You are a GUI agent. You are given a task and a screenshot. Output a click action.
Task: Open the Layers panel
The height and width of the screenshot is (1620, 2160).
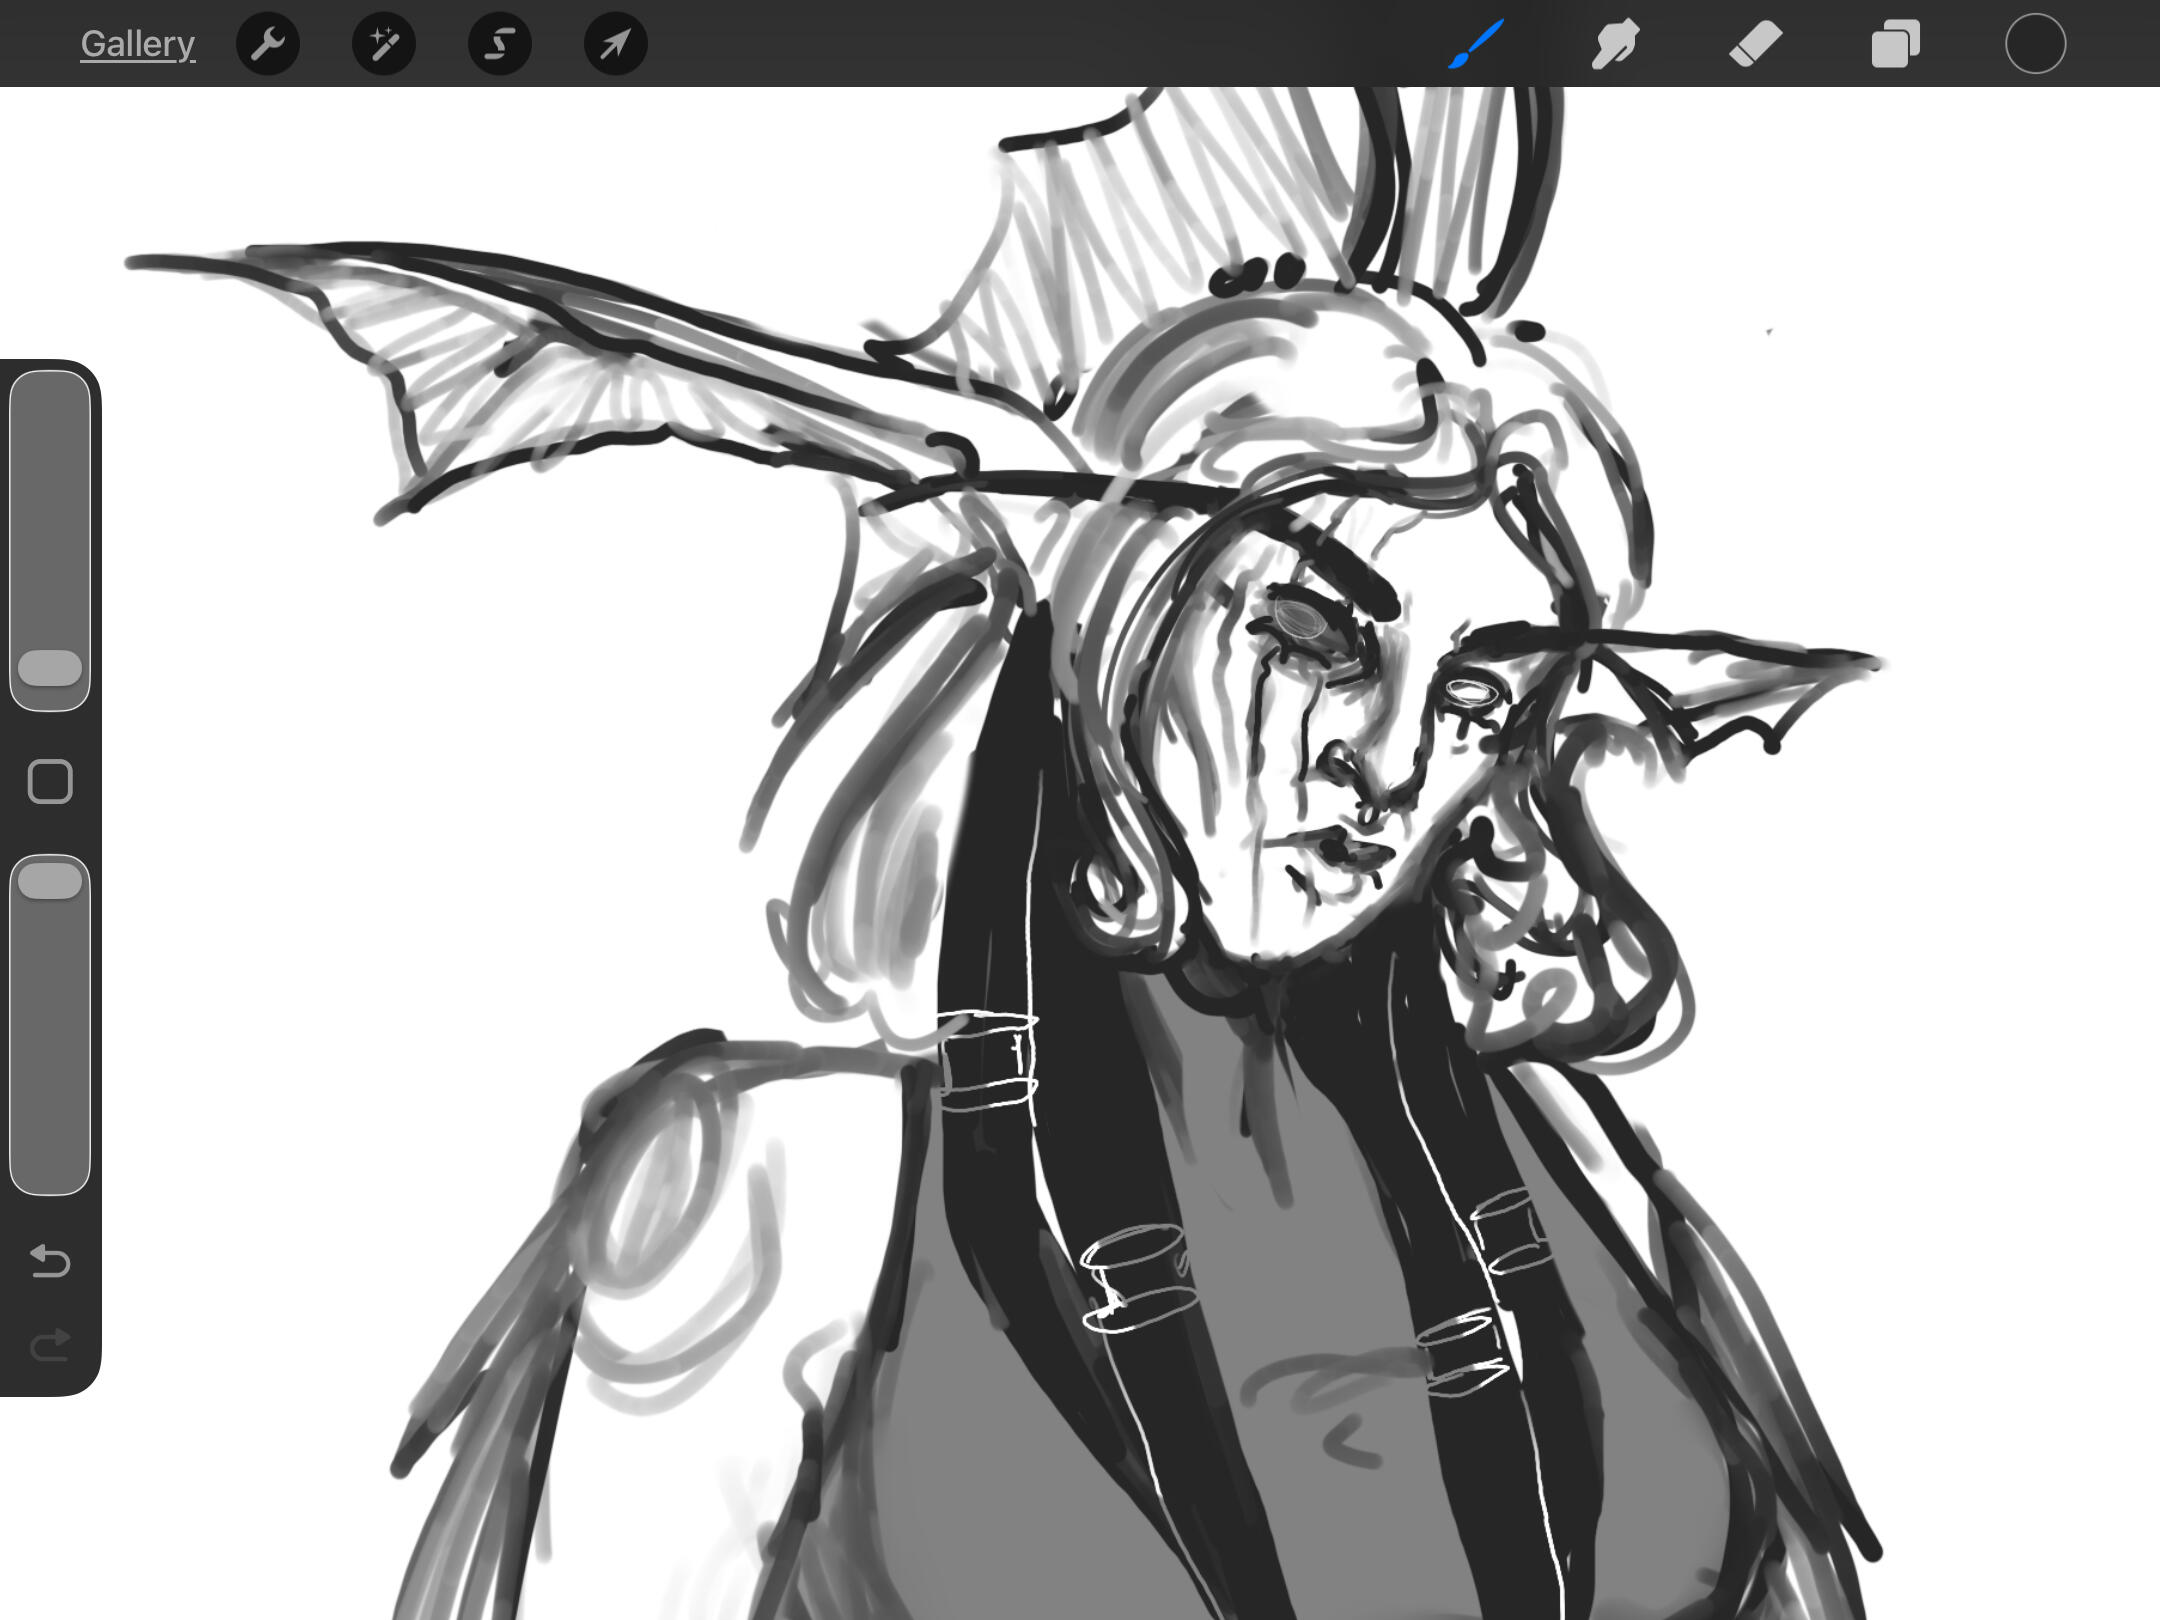[x=1895, y=44]
